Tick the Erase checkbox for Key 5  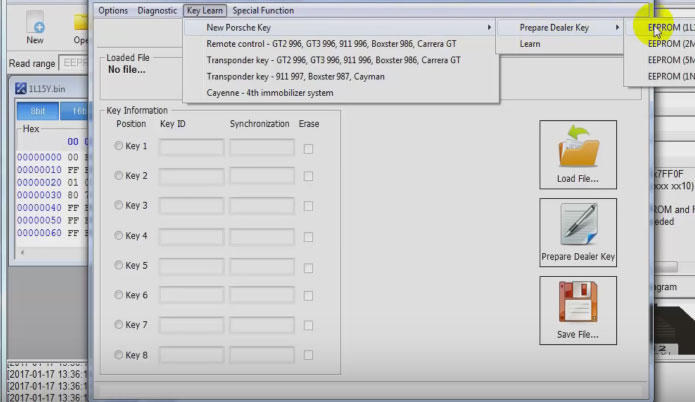(x=308, y=268)
